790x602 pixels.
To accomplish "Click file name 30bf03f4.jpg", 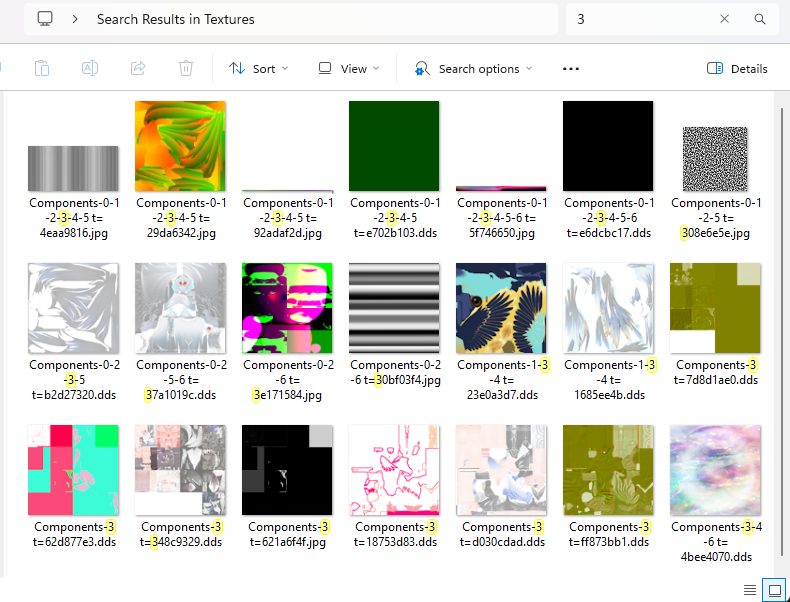I will (408, 380).
